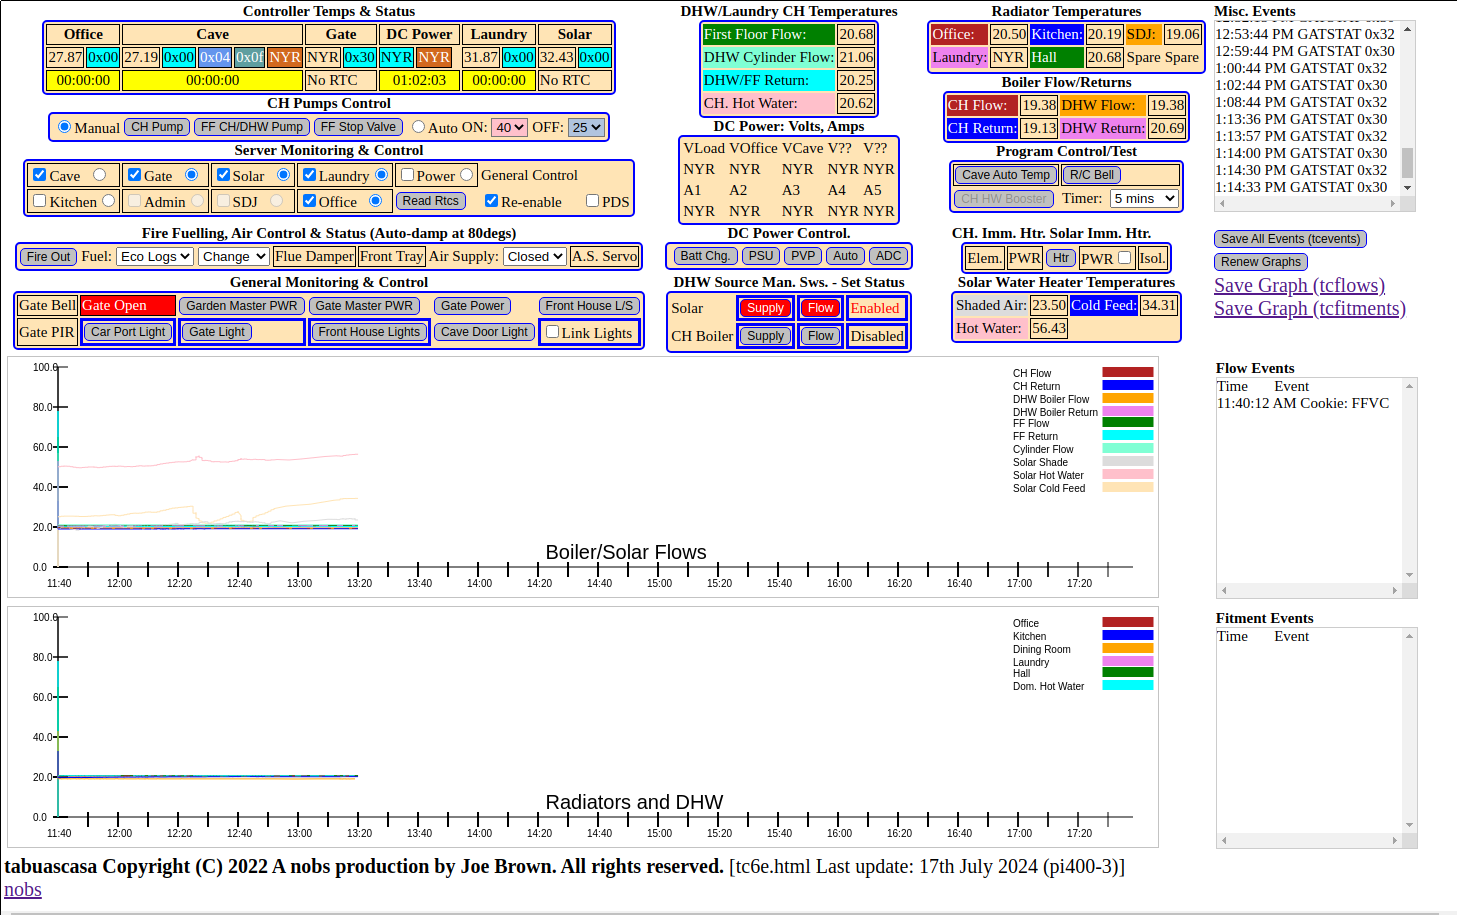Follow the nobs link at the bottom

coord(22,890)
